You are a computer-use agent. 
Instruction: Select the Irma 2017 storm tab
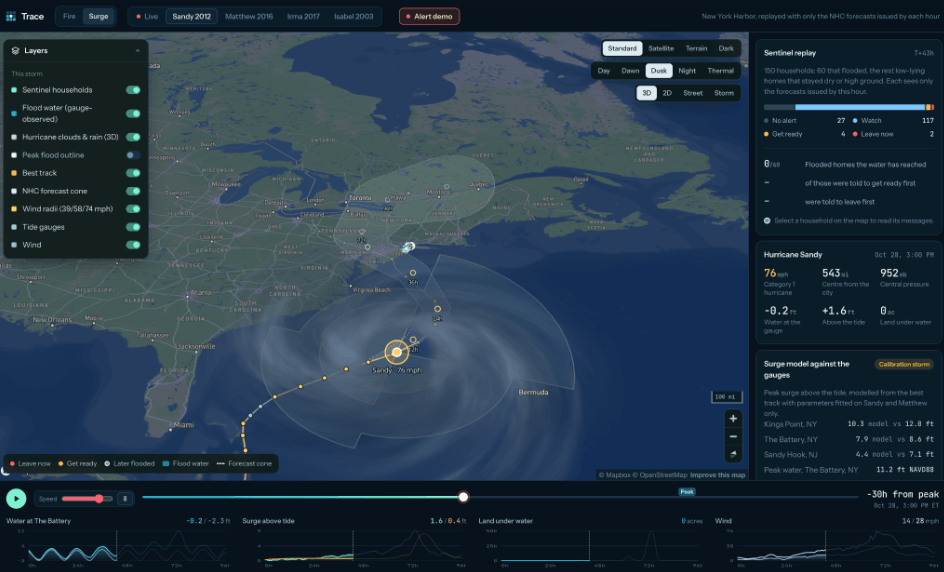point(303,16)
